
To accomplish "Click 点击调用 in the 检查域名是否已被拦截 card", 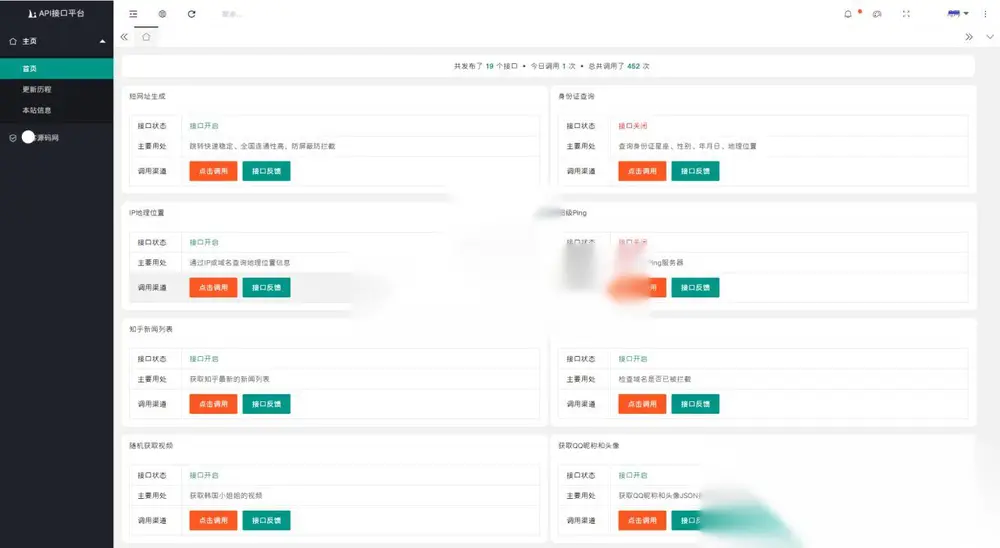I will pos(642,404).
